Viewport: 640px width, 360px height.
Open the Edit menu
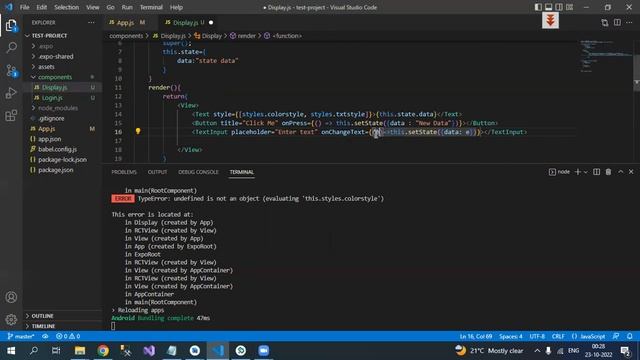click(42, 7)
